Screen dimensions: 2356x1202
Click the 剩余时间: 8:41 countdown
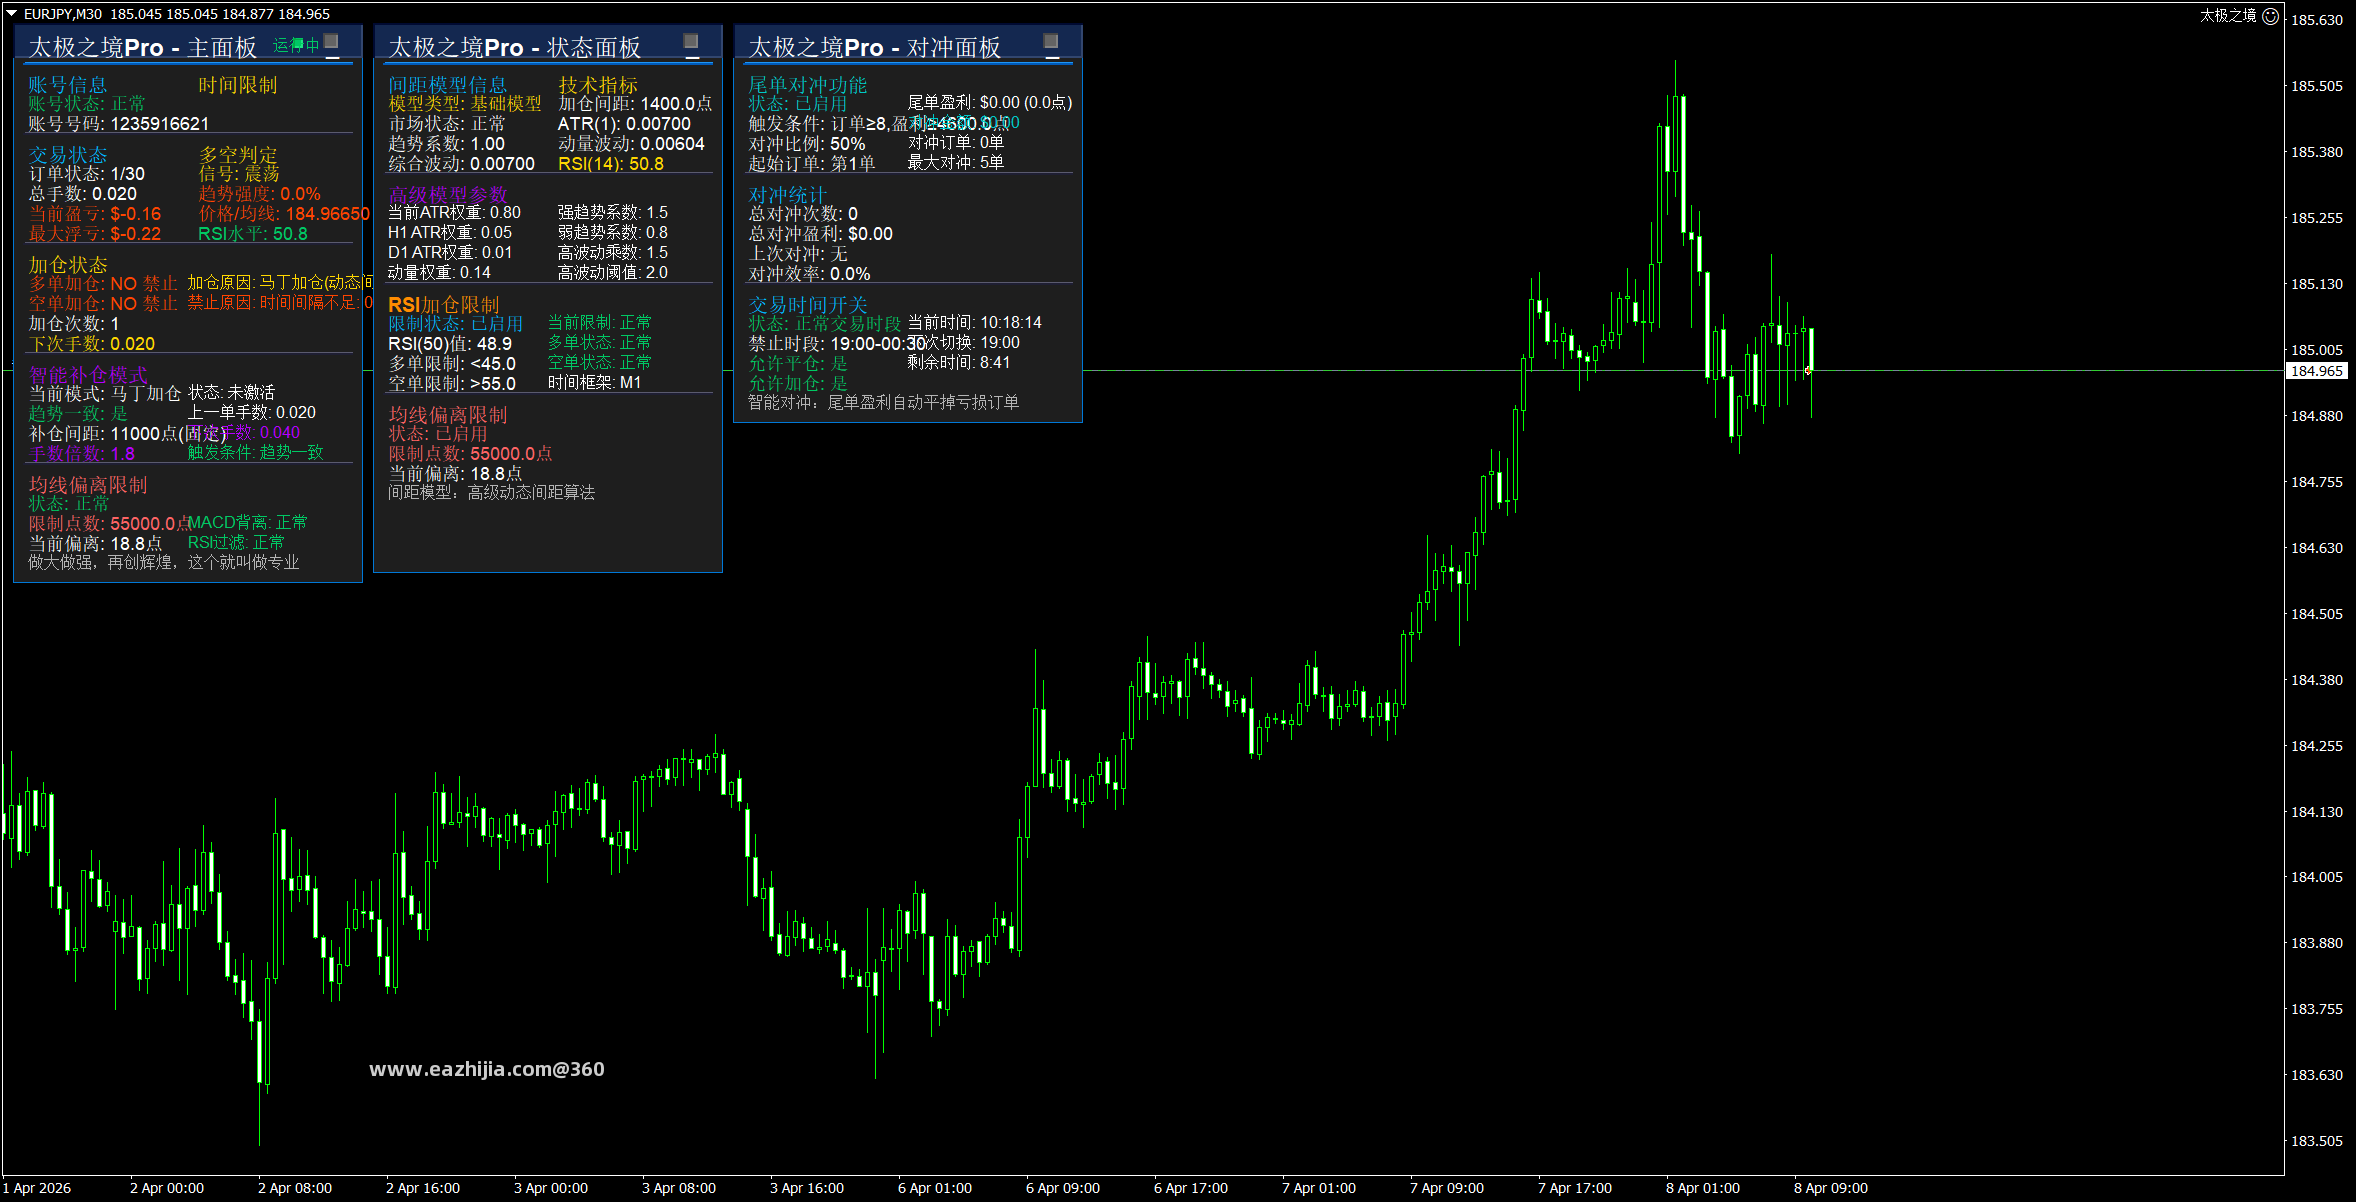pyautogui.click(x=959, y=362)
